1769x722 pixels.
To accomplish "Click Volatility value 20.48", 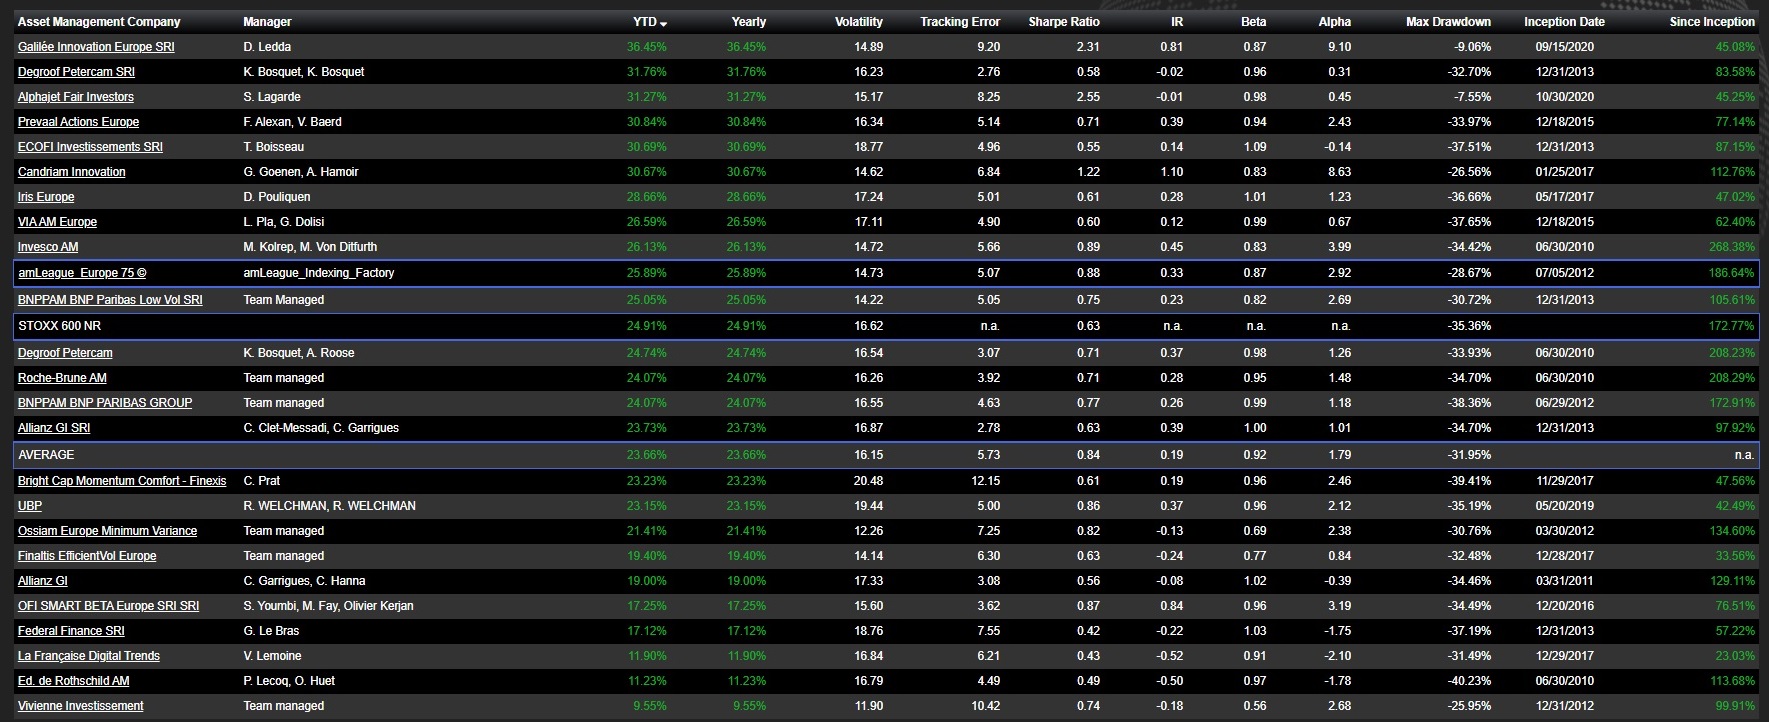I will pos(868,481).
